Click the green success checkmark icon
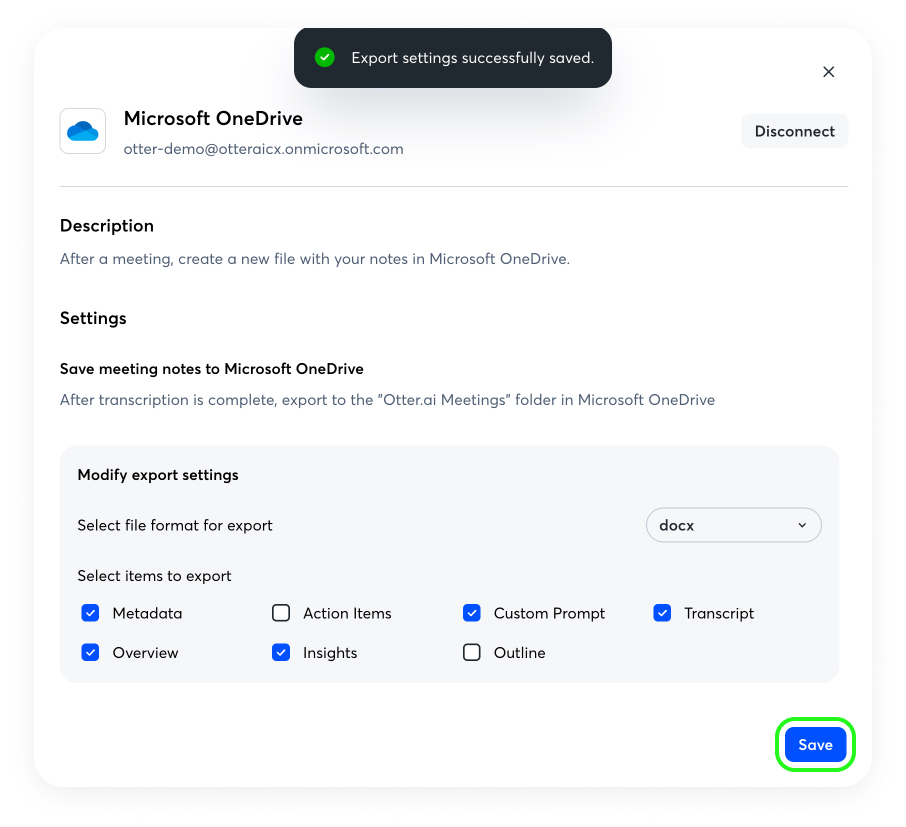Image resolution: width=906 pixels, height=827 pixels. pos(325,57)
